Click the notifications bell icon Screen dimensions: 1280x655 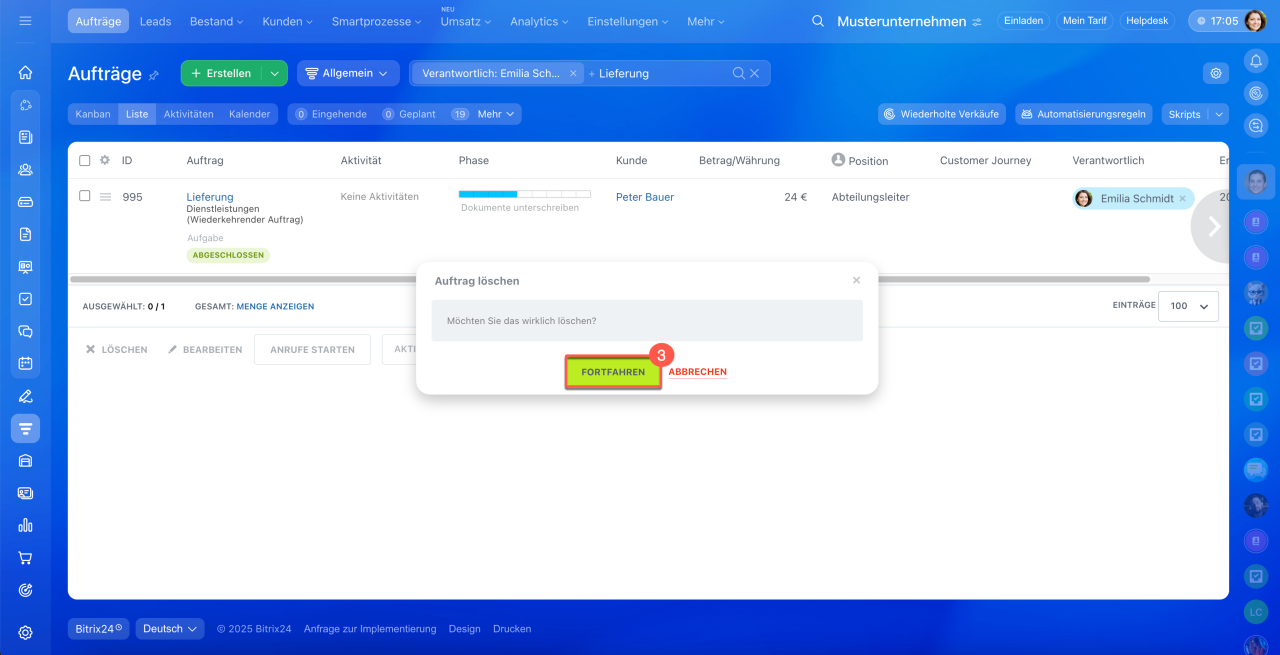click(1256, 61)
